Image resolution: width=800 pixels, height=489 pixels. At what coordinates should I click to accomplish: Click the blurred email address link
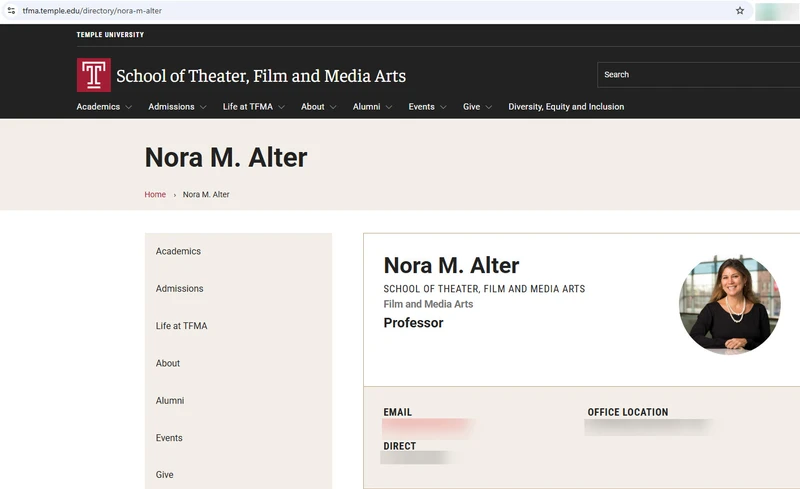click(428, 428)
